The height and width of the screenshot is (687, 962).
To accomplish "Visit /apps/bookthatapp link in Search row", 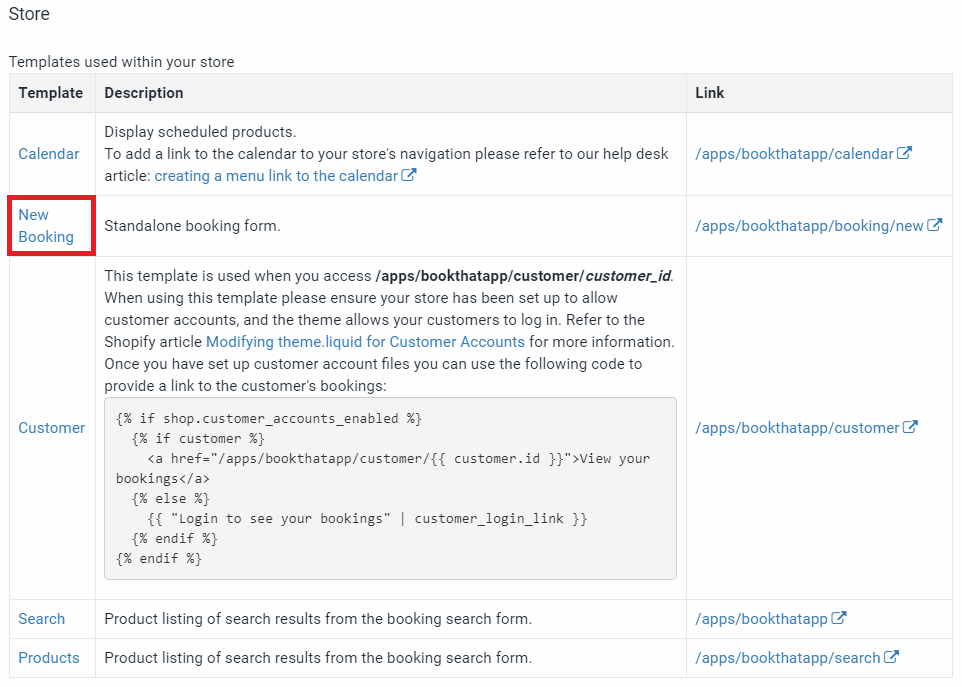I will click(761, 619).
